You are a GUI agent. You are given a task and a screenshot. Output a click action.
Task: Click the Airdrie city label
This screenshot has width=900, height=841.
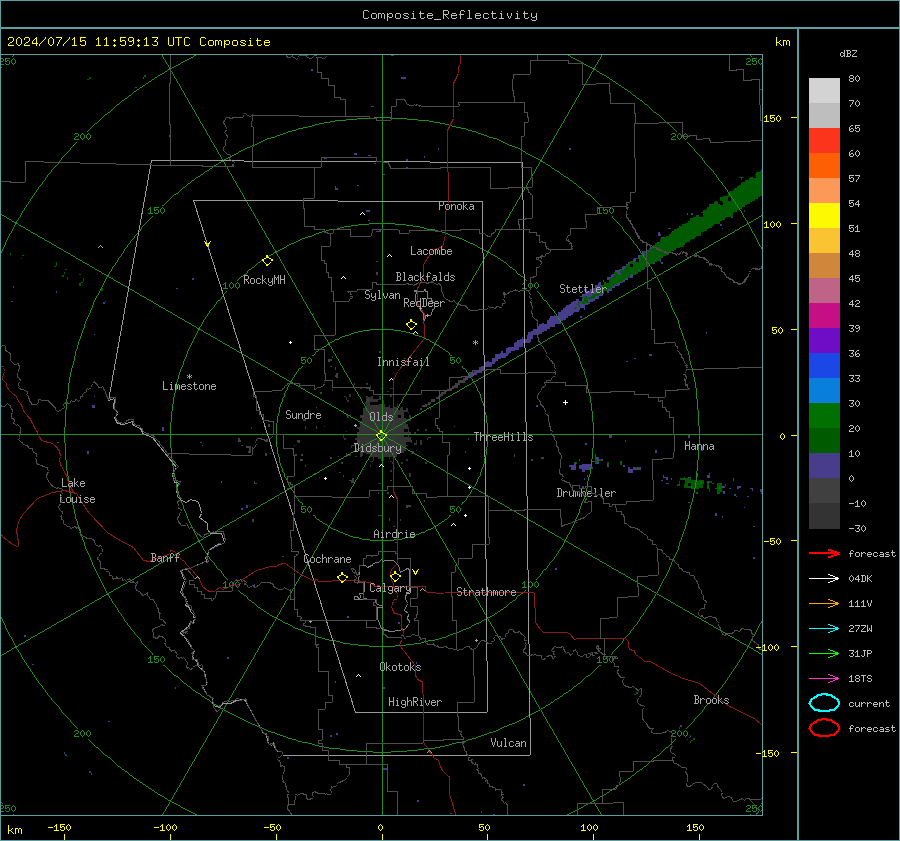pyautogui.click(x=394, y=534)
